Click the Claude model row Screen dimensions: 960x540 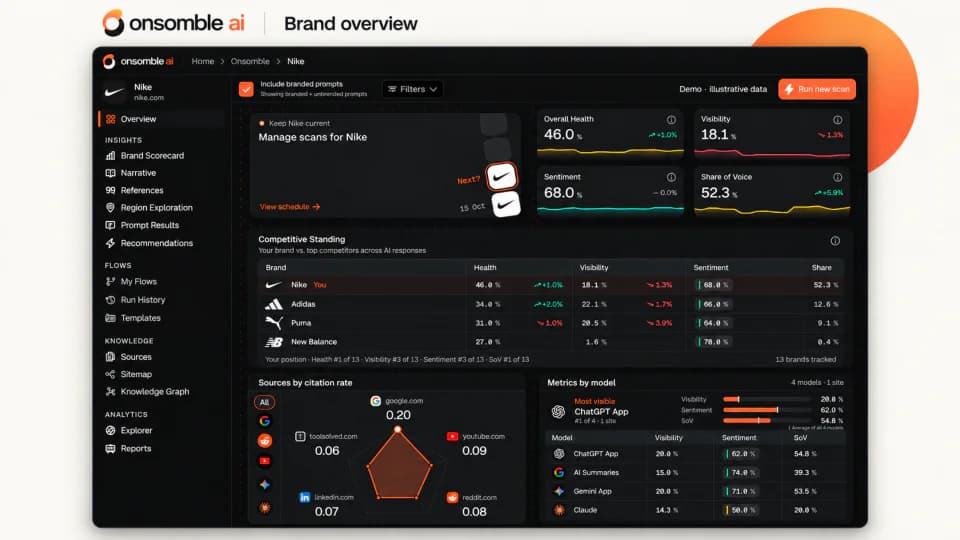tap(695, 510)
